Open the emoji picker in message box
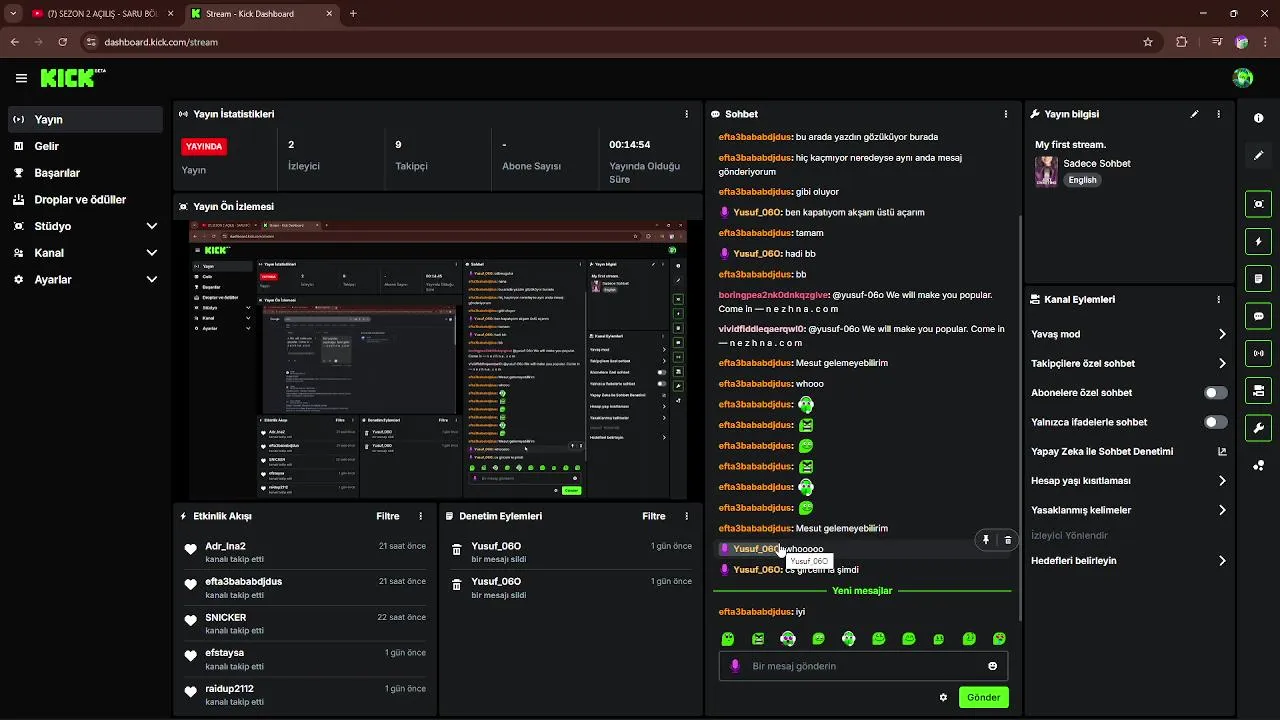This screenshot has height=720, width=1280. [x=992, y=666]
